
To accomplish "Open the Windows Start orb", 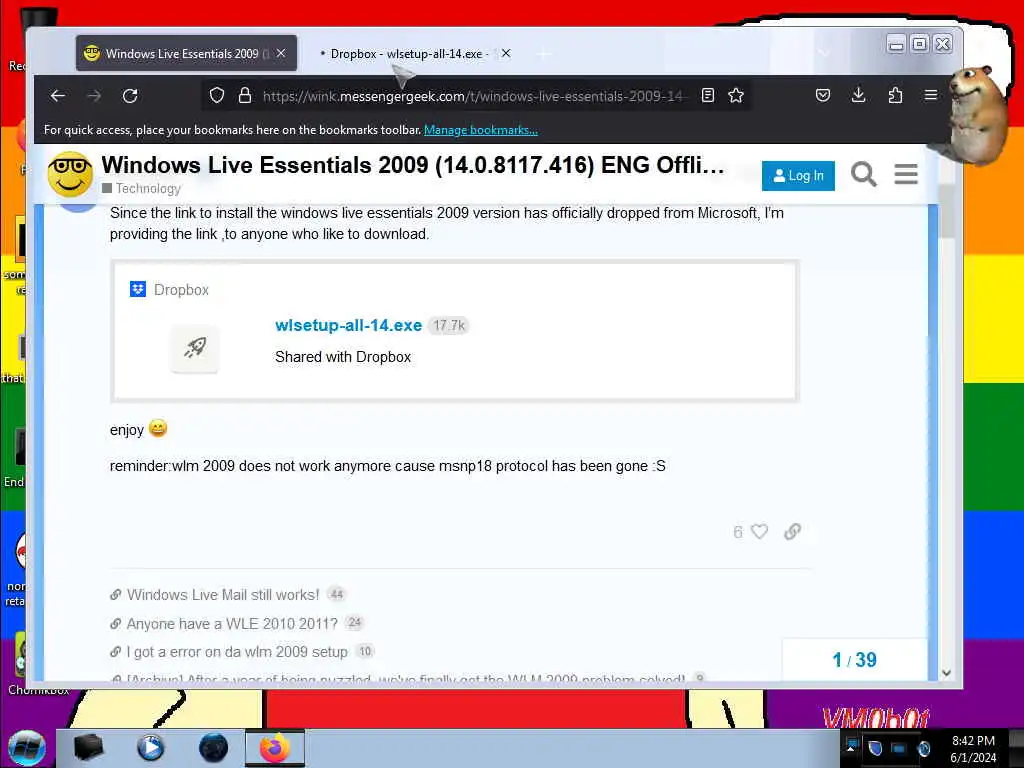I will [27, 748].
